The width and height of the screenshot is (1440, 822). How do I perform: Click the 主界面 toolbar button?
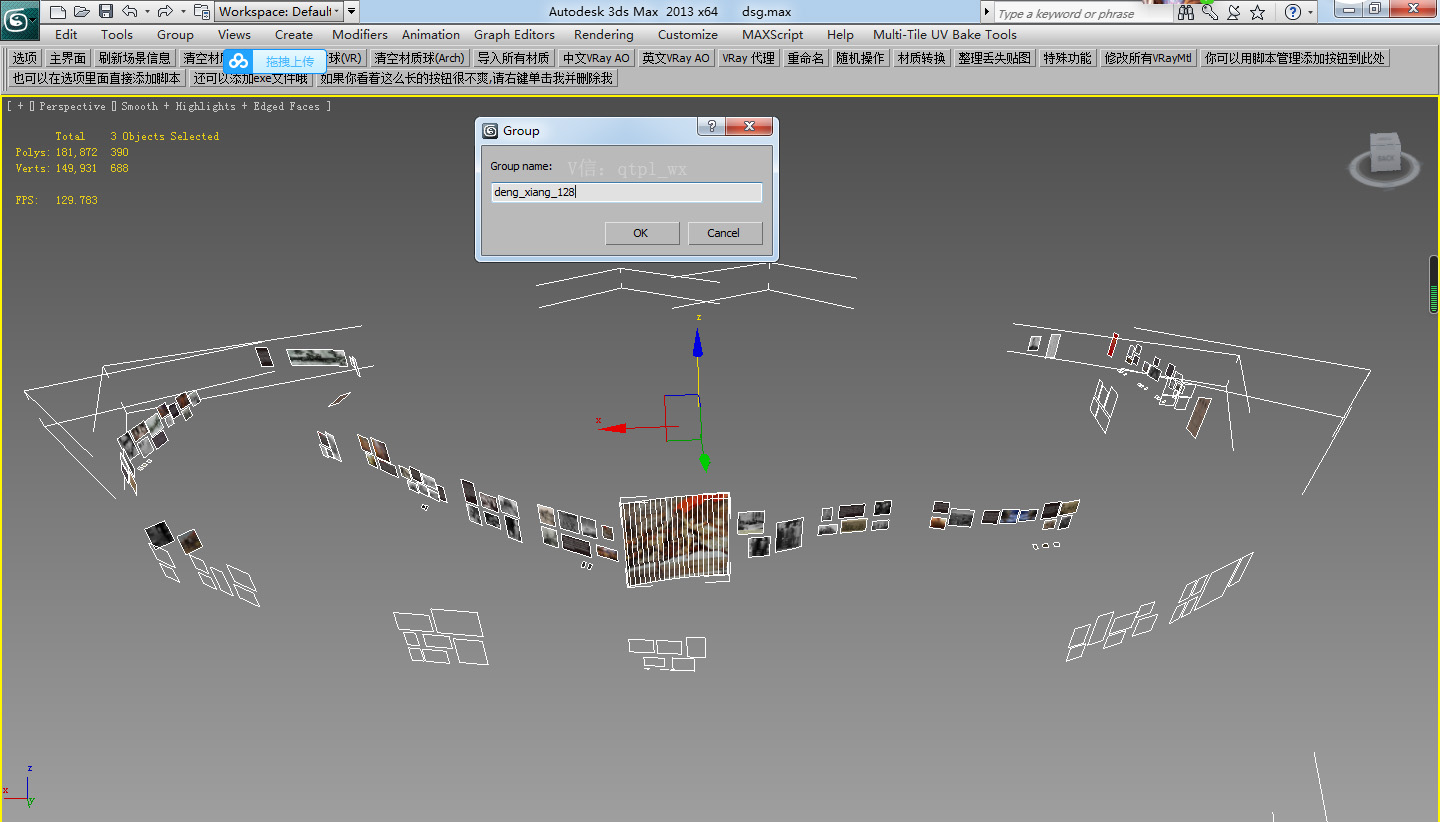[x=68, y=58]
